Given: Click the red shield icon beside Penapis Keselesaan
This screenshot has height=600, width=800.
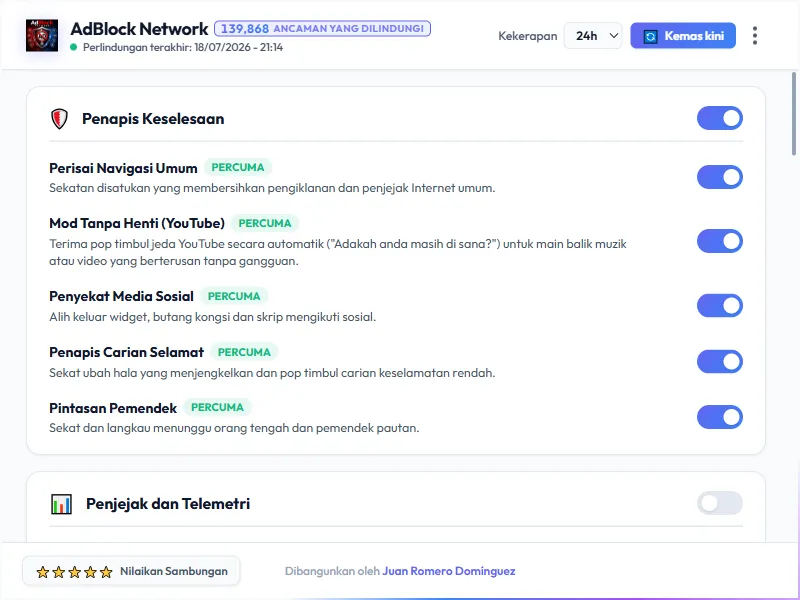Looking at the screenshot, I should (59, 119).
